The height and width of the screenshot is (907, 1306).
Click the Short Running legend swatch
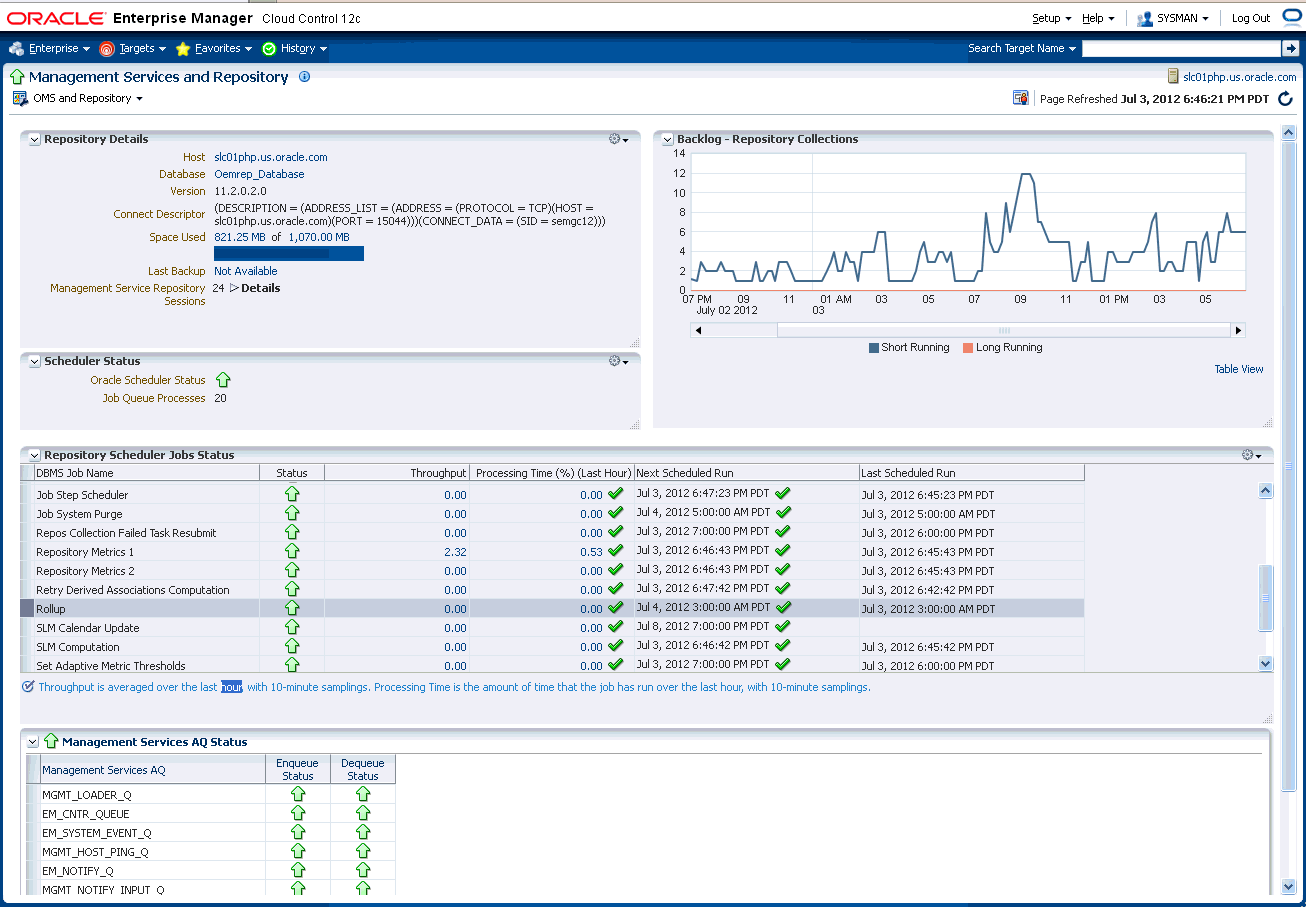click(874, 348)
